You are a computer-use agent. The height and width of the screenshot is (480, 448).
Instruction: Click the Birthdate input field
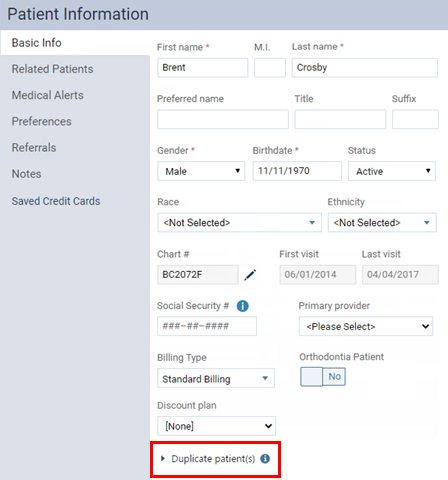297,171
